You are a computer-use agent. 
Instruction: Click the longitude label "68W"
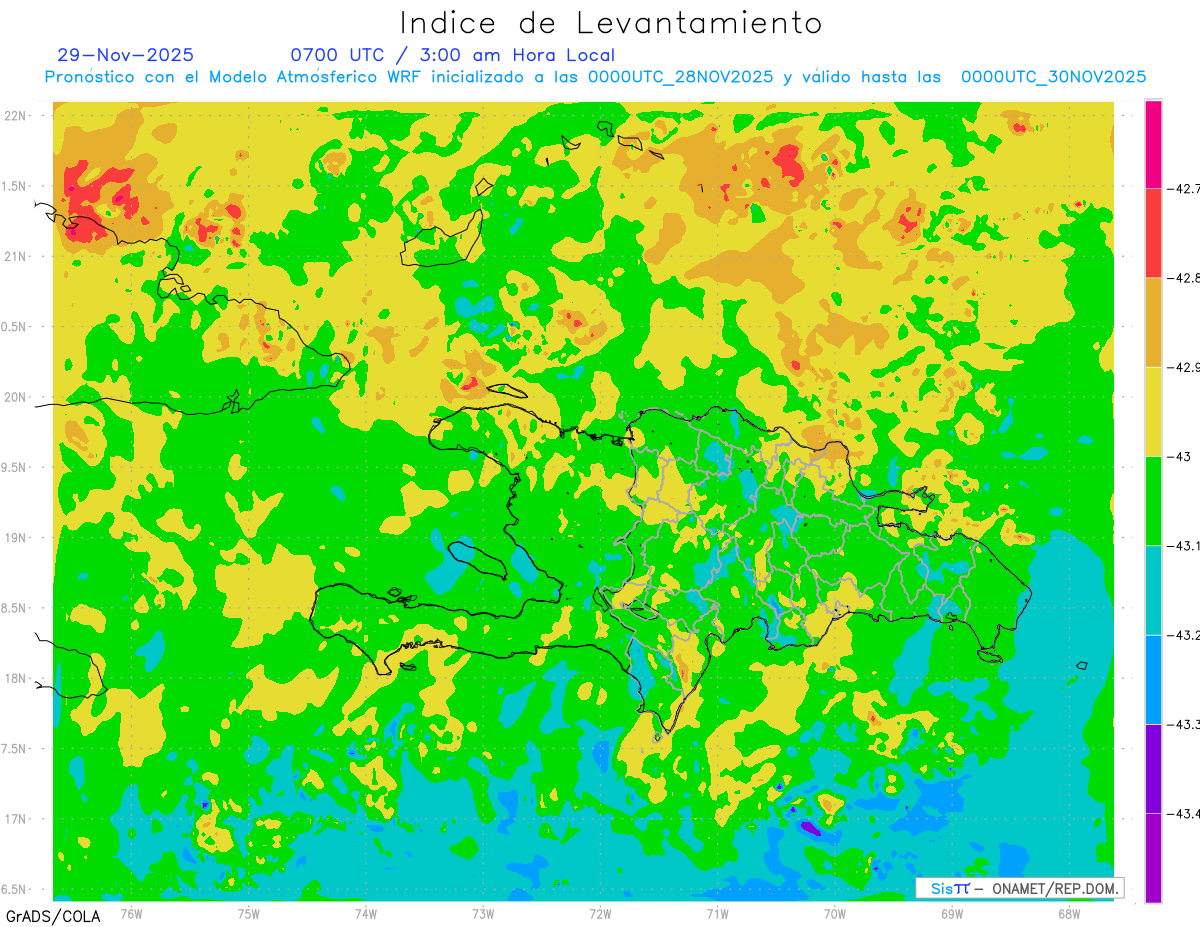pos(1069,913)
